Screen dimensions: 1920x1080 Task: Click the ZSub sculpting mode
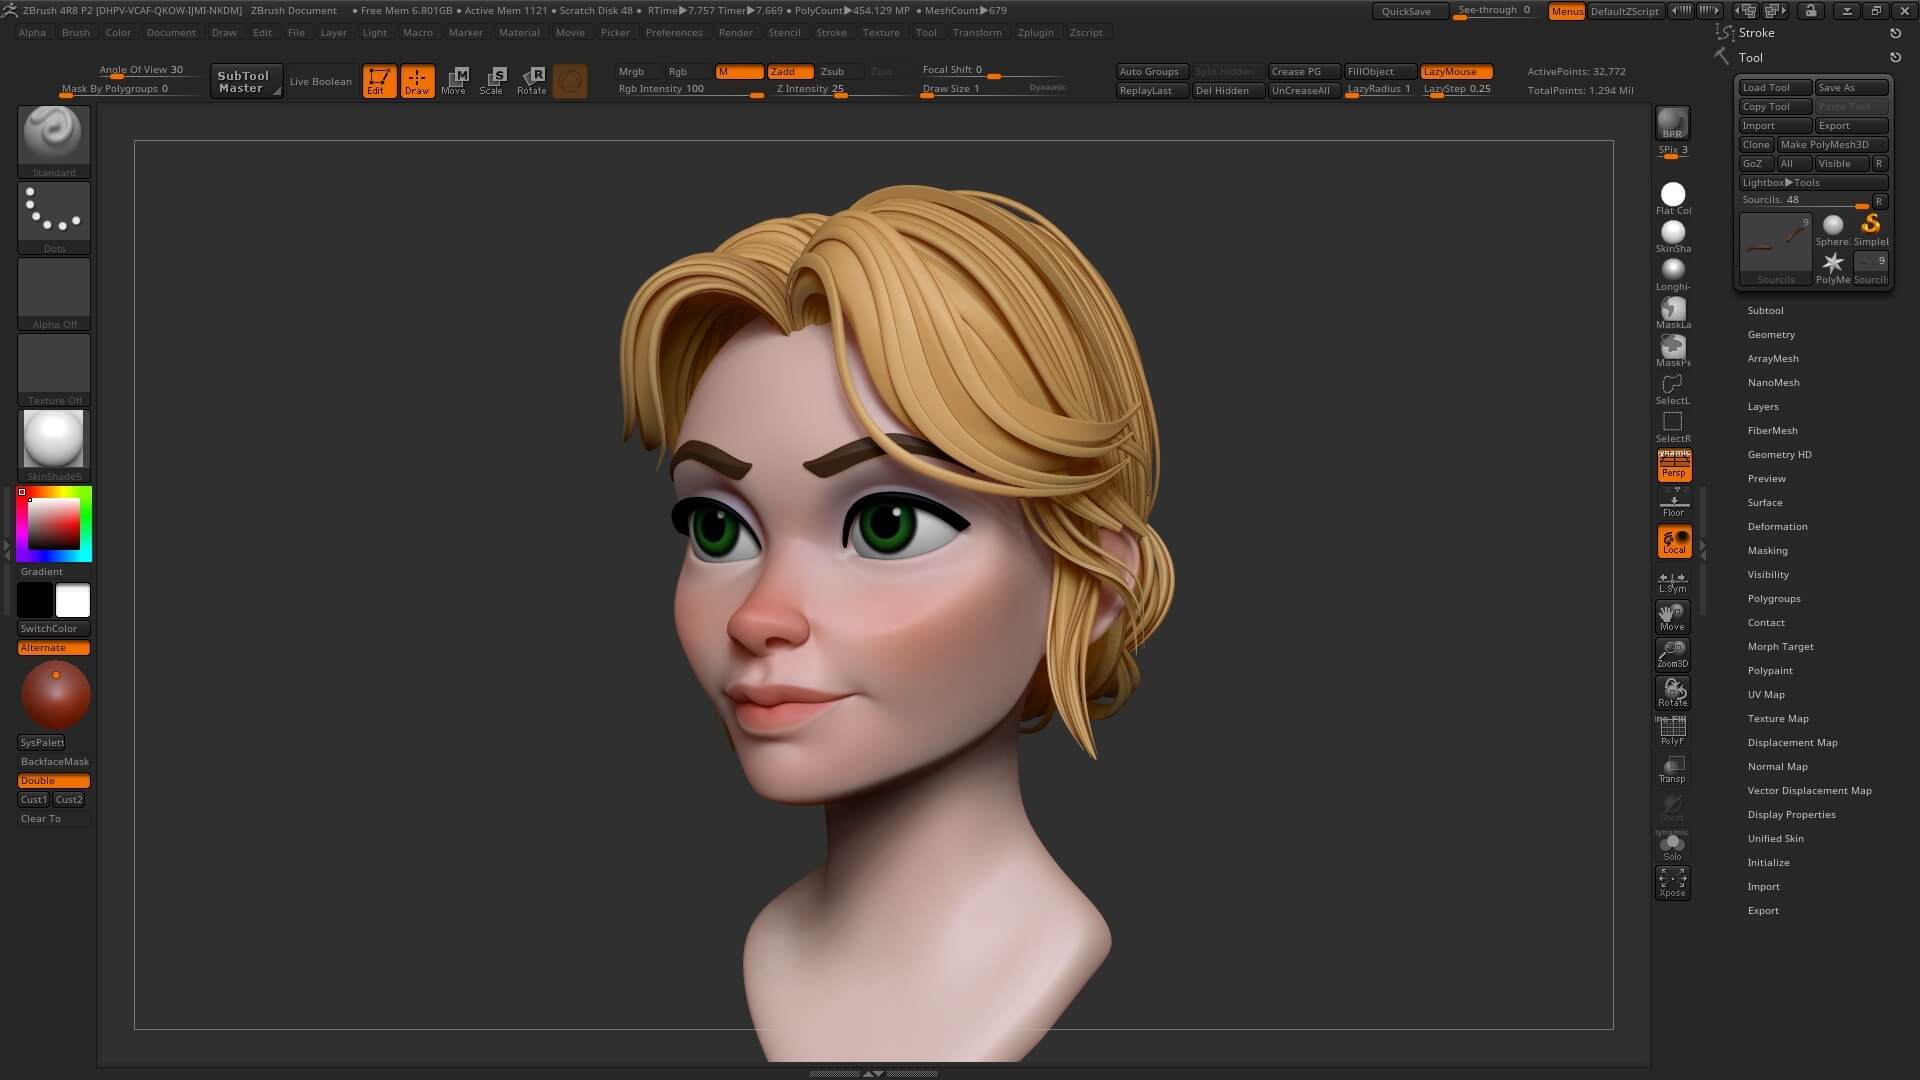(832, 69)
